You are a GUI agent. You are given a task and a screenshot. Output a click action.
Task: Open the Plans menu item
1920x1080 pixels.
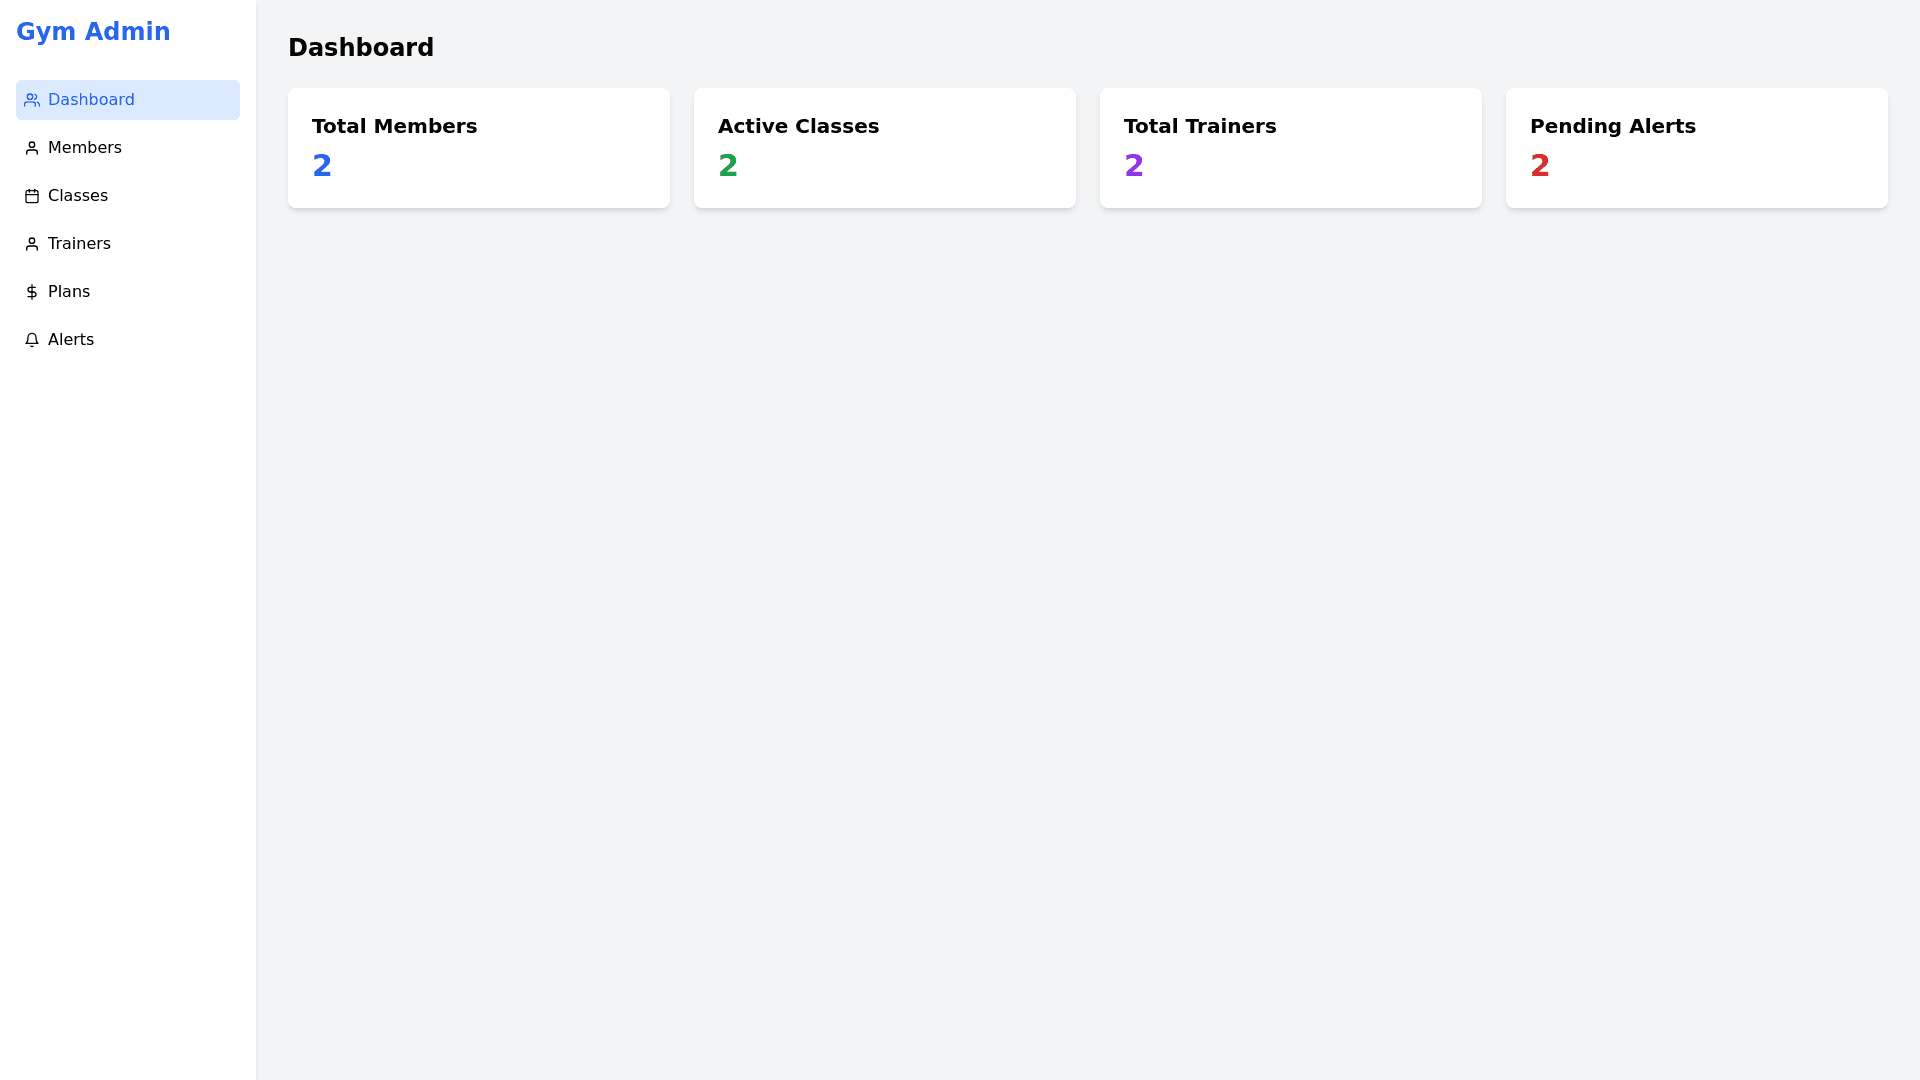[x=69, y=292]
